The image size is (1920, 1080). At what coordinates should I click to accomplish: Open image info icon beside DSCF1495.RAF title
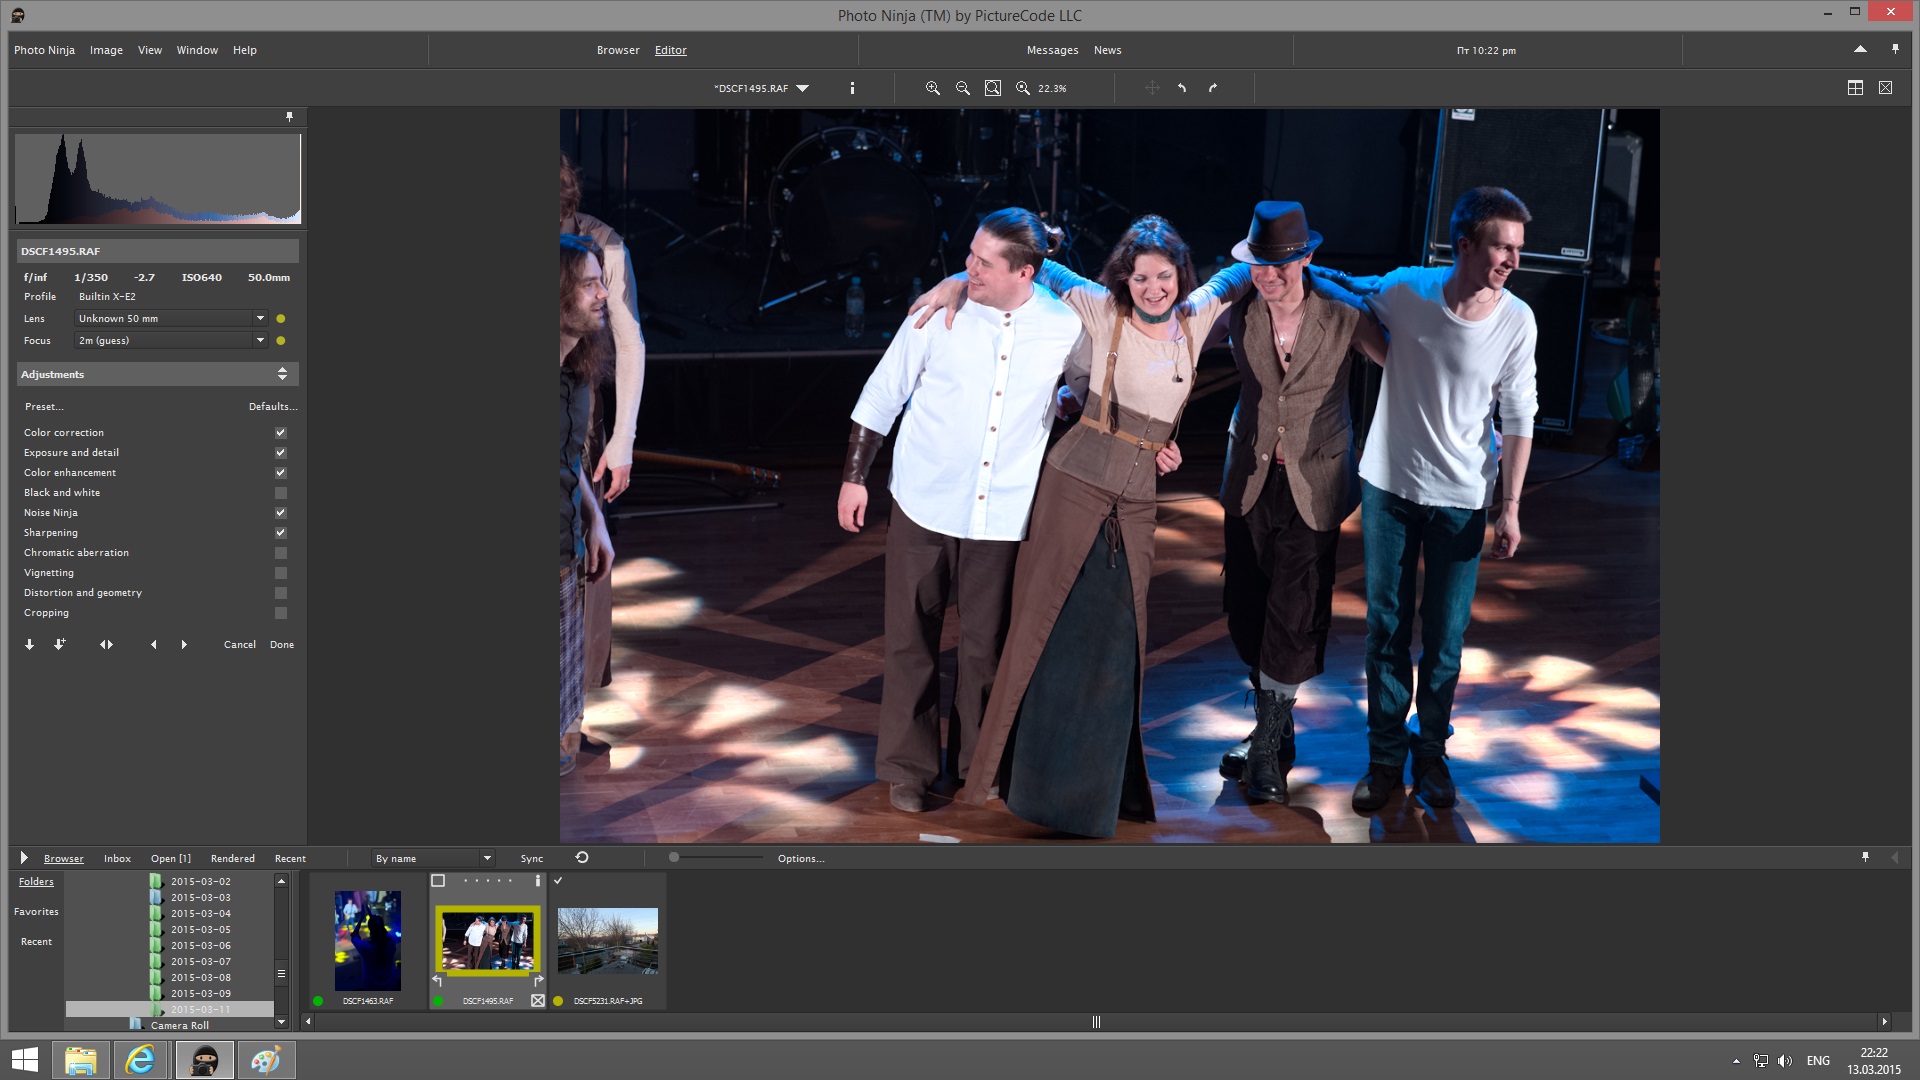point(852,88)
